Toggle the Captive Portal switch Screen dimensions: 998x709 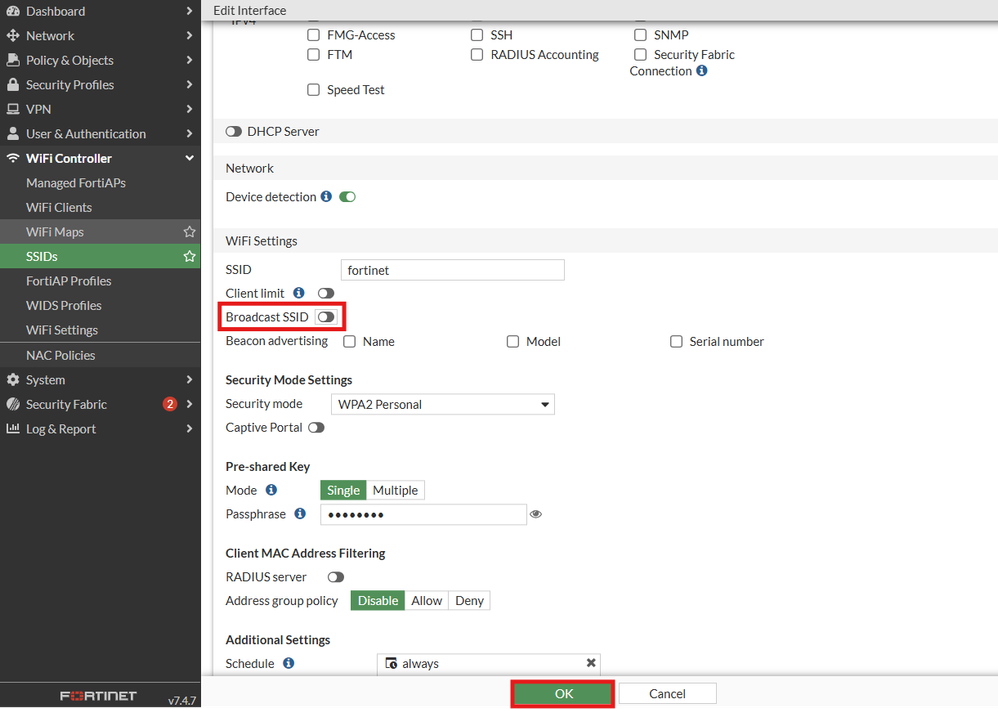point(316,427)
